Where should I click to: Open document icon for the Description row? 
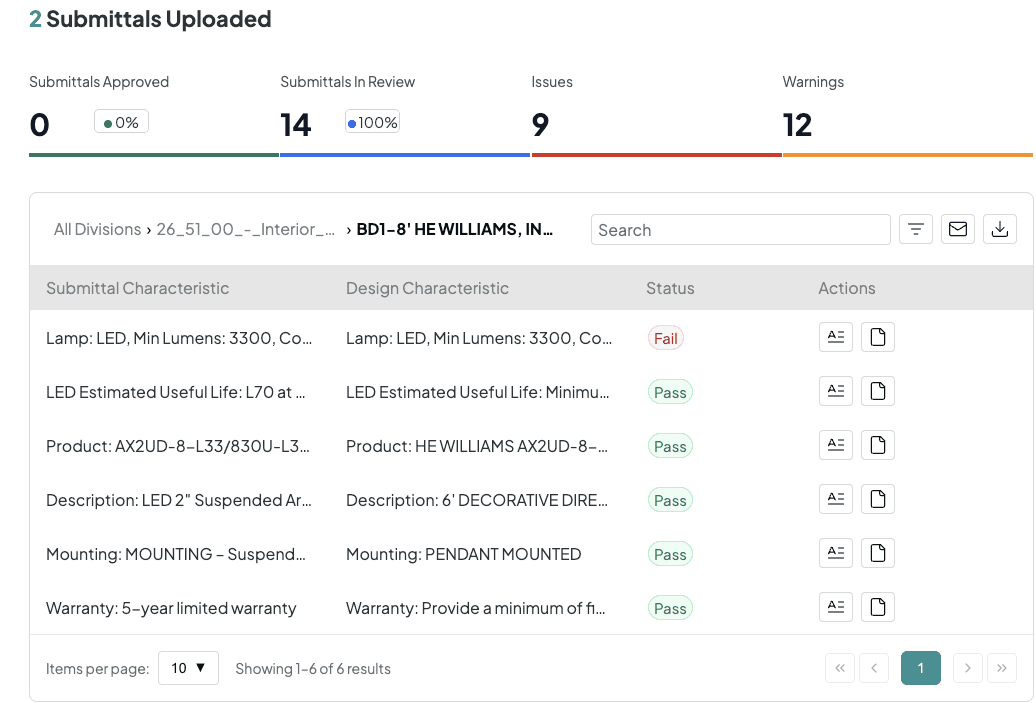877,499
